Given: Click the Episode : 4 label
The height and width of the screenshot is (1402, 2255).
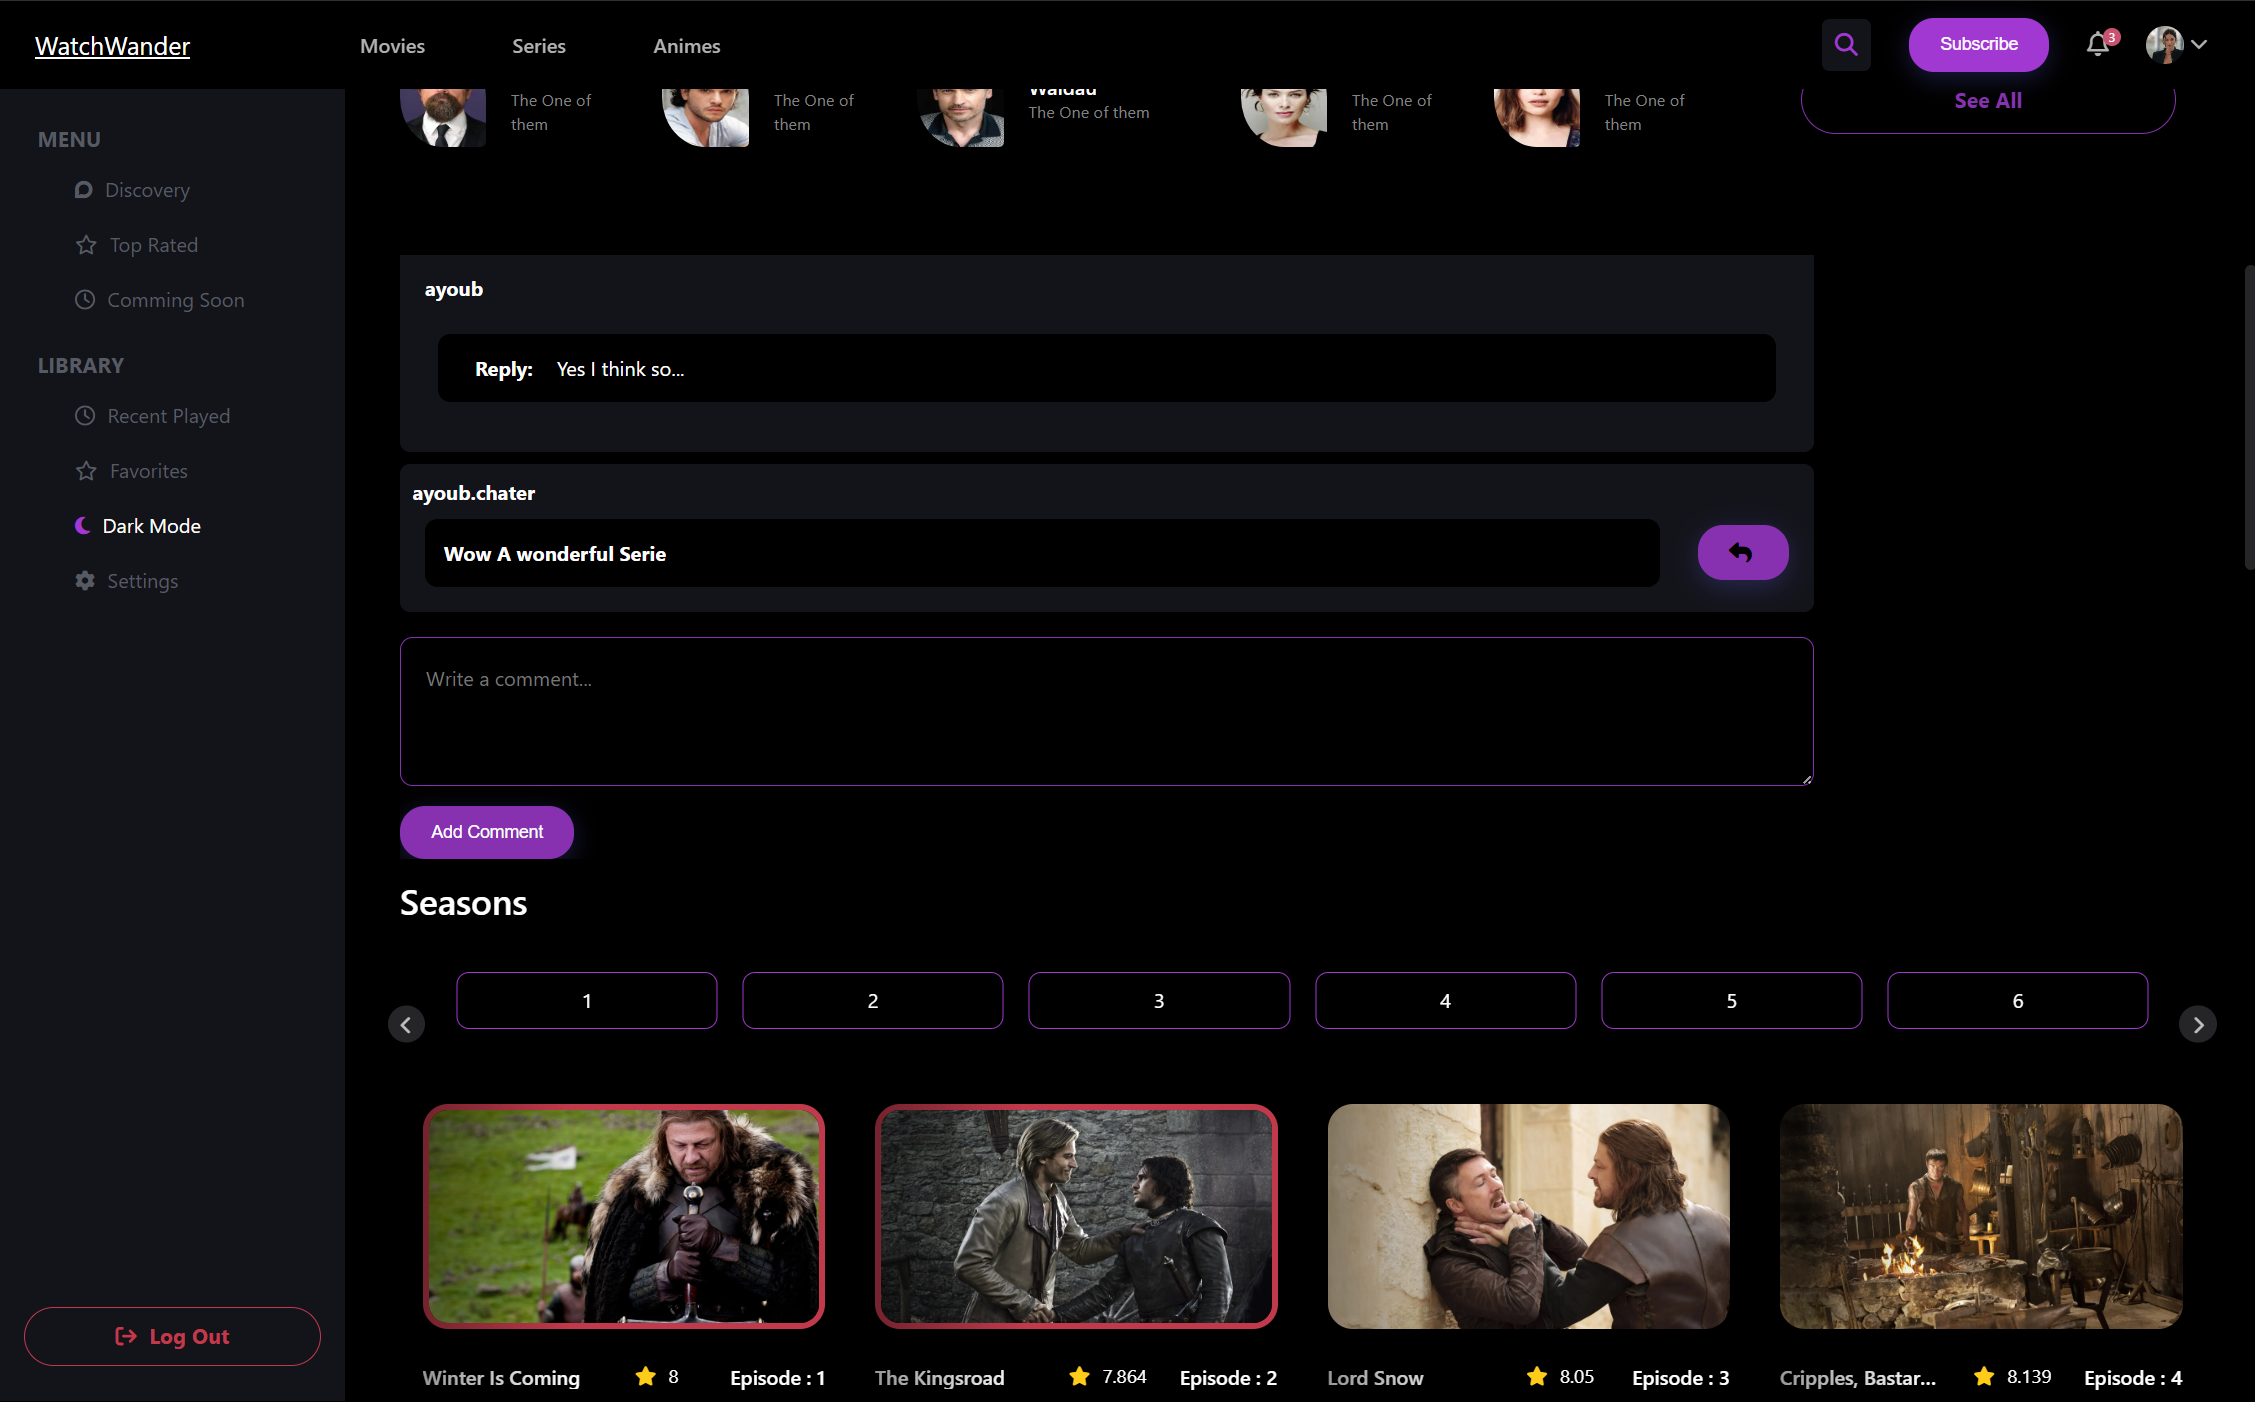Looking at the screenshot, I should point(2132,1378).
